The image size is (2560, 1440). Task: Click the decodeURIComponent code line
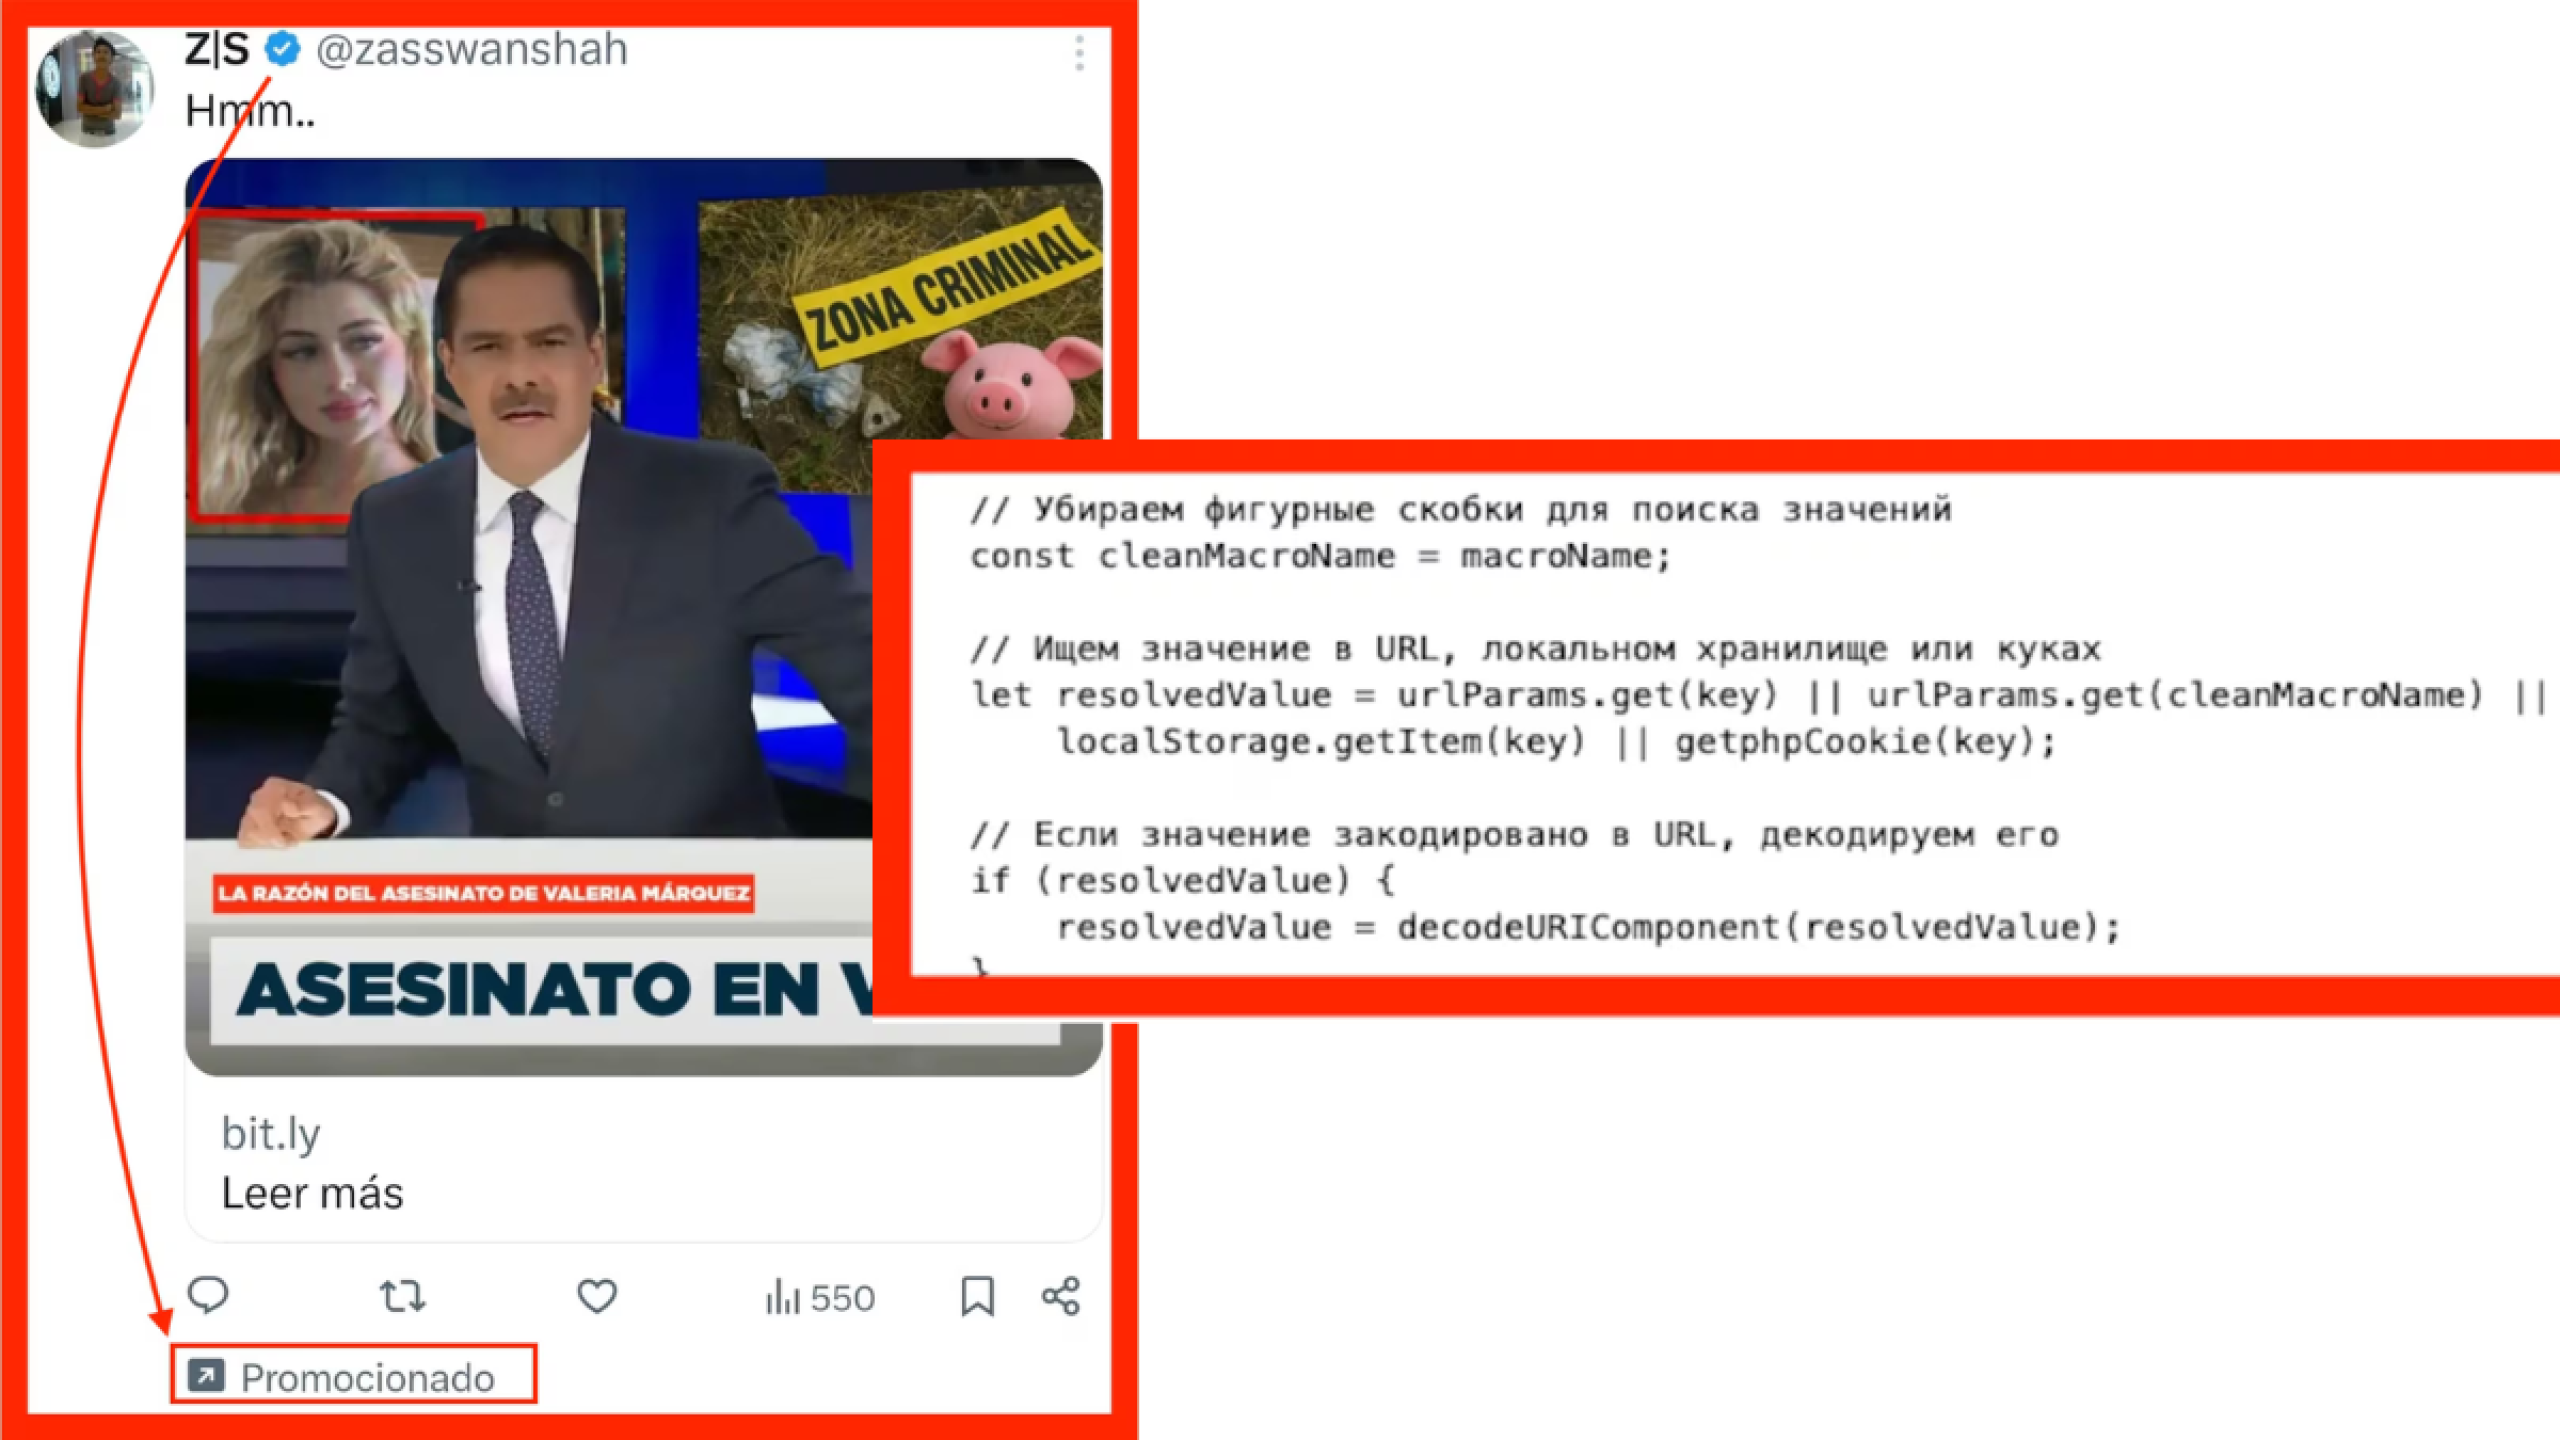[x=1588, y=927]
